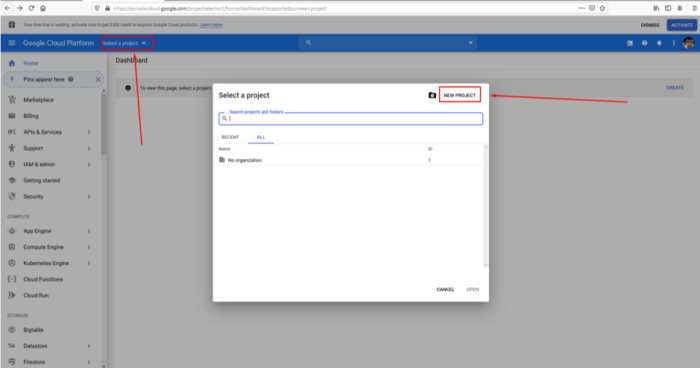Click CANCEL in the project dialog

pyautogui.click(x=445, y=289)
